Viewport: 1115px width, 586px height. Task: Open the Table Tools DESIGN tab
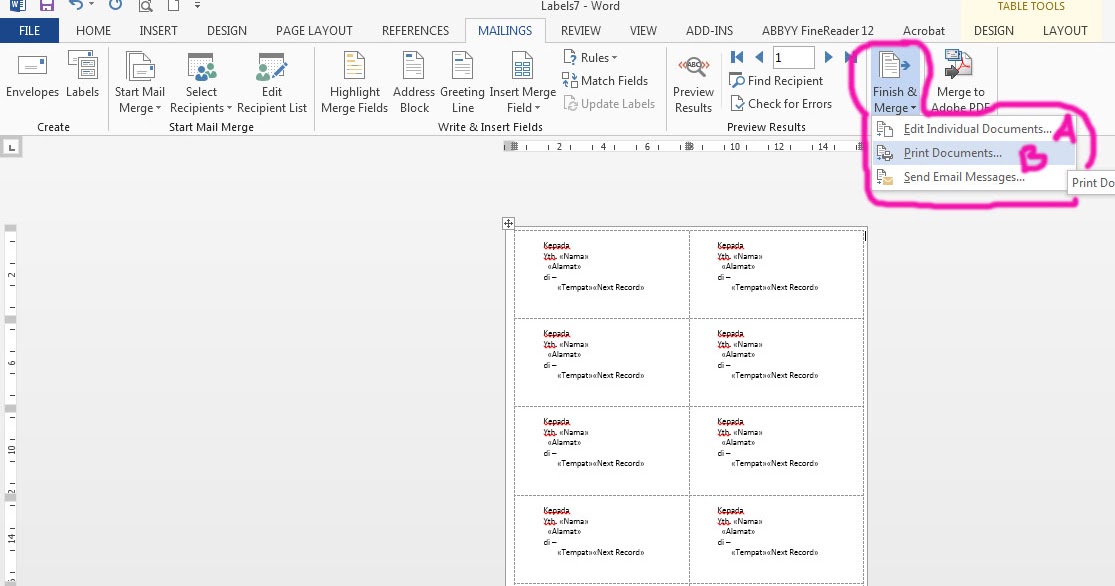[993, 31]
